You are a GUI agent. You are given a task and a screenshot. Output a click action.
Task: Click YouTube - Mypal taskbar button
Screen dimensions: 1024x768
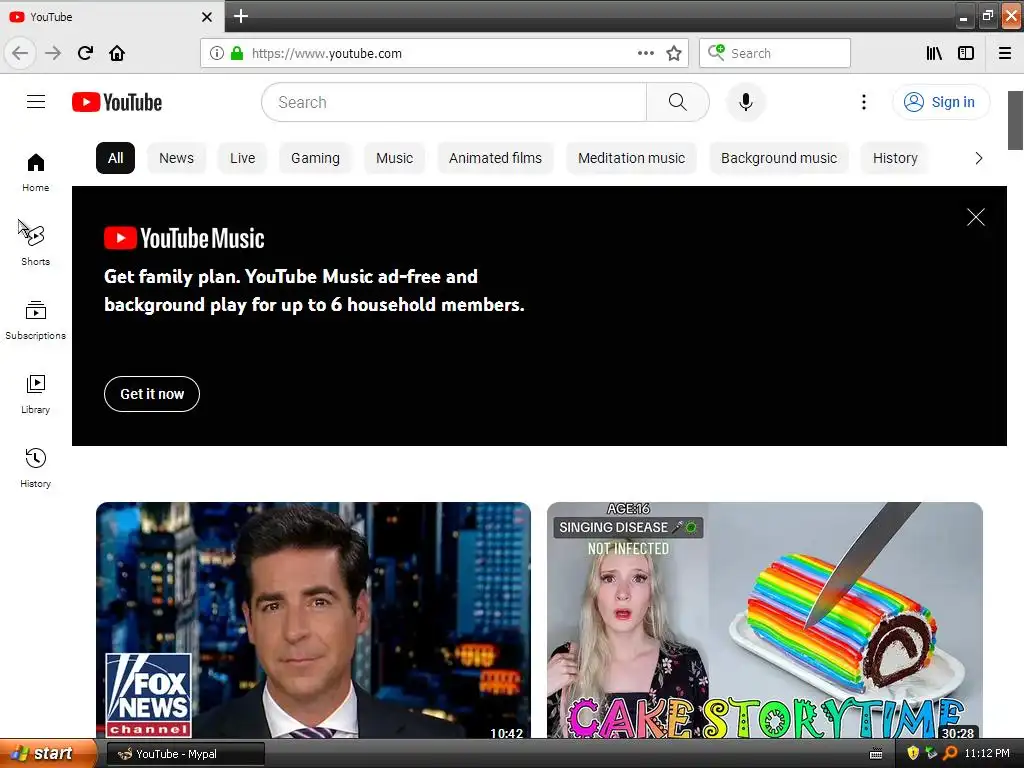coord(185,754)
